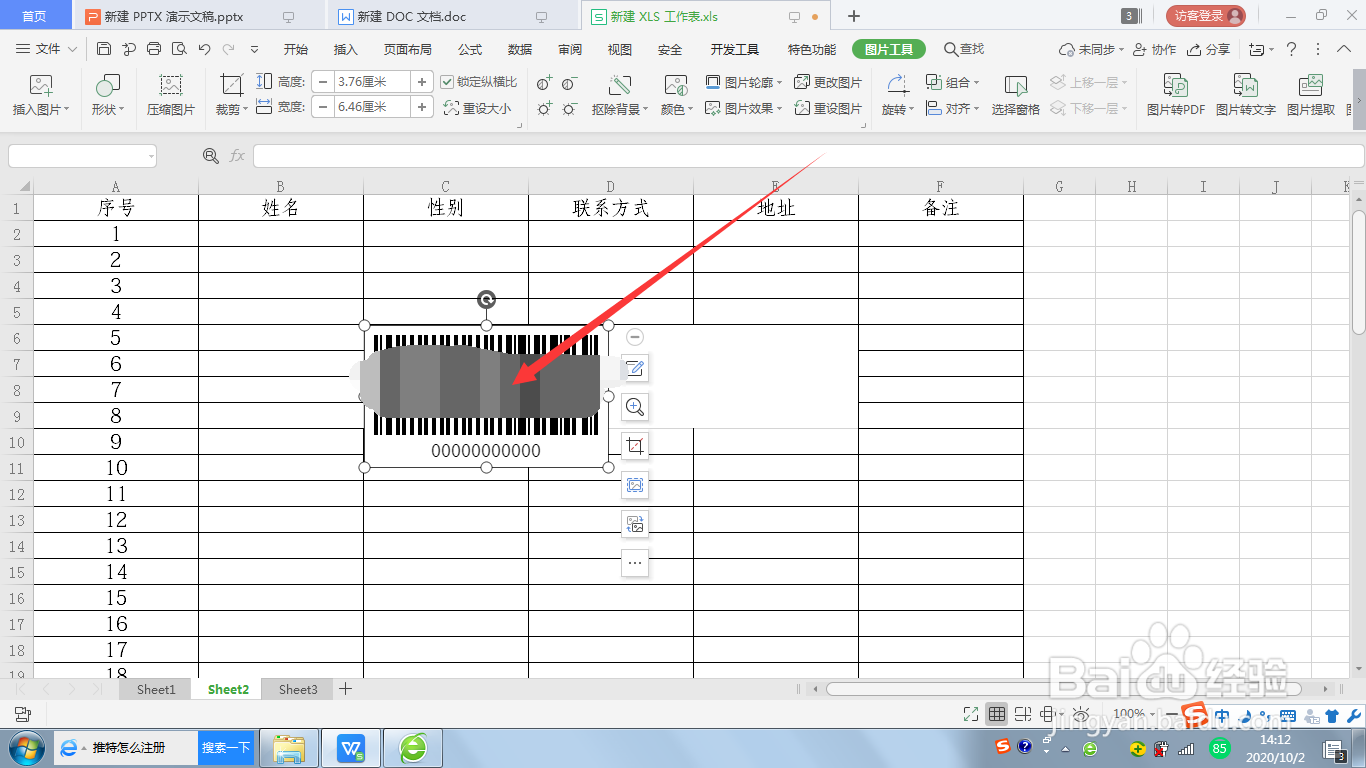Decrease width with minus stepper
The height and width of the screenshot is (768, 1366).
[x=322, y=107]
